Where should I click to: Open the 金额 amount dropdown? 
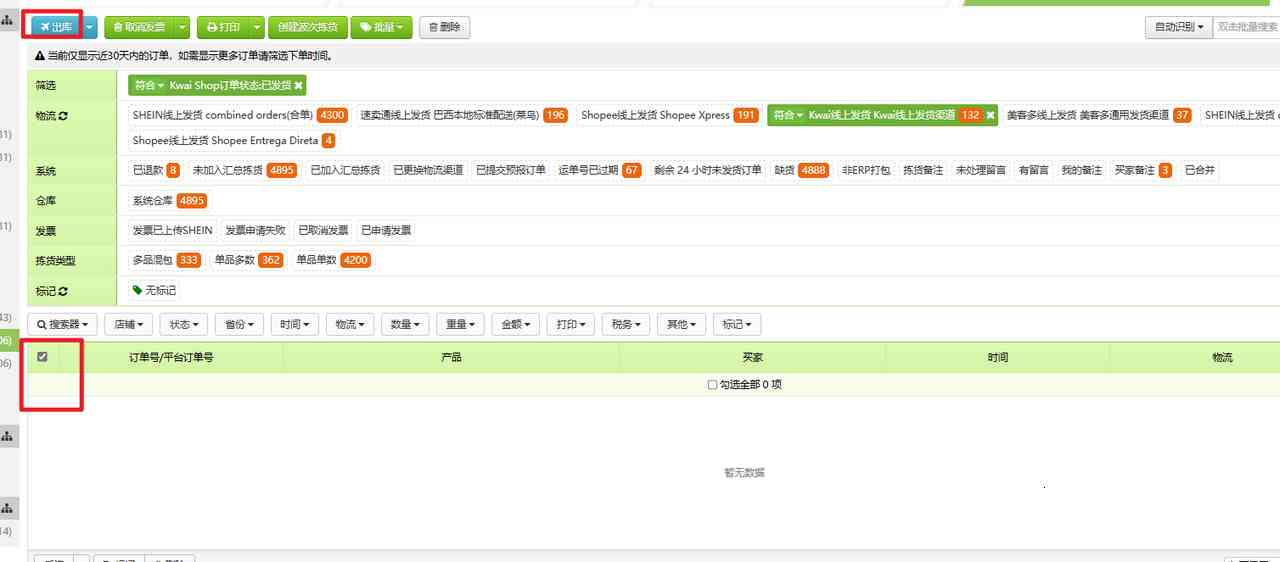point(517,325)
